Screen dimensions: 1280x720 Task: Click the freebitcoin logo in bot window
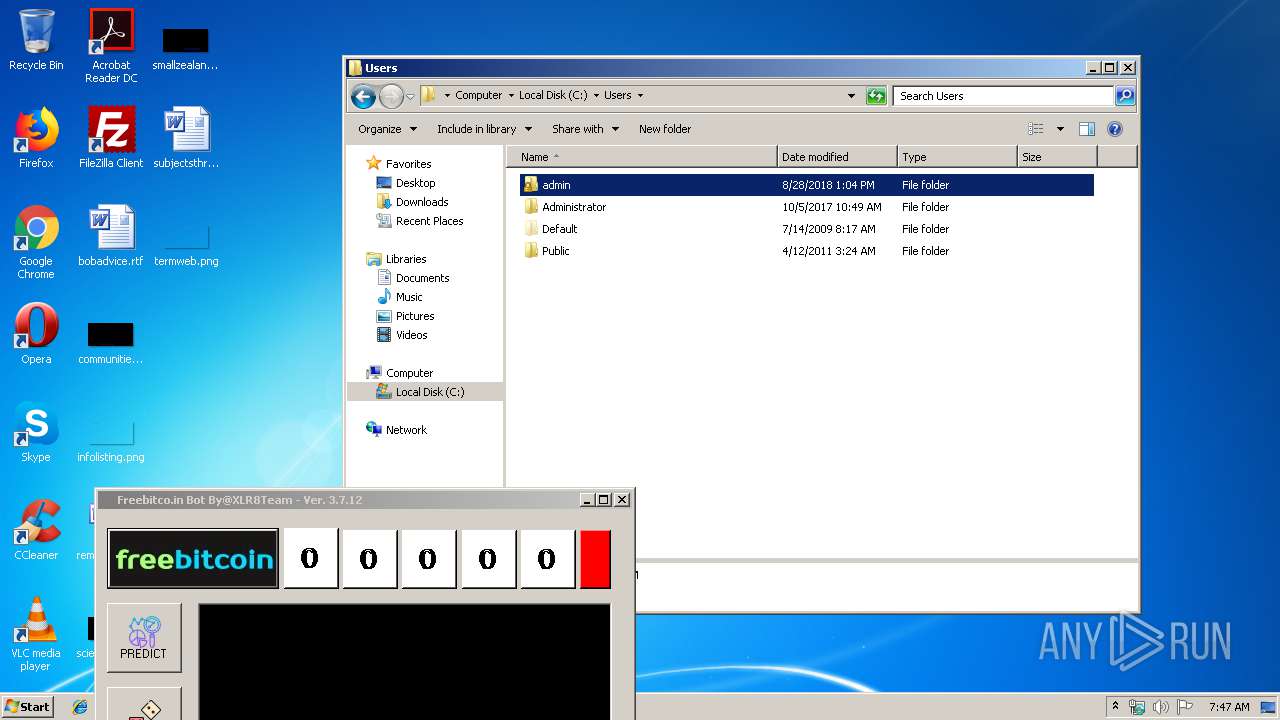193,559
